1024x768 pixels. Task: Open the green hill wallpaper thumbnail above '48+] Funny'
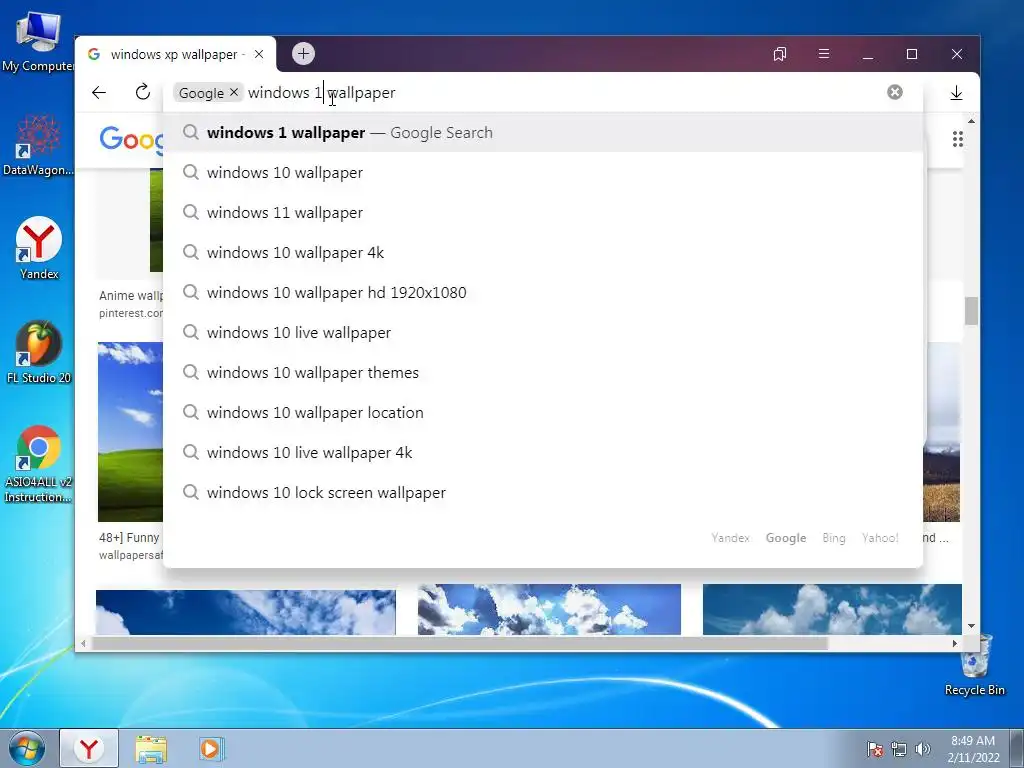[131, 432]
